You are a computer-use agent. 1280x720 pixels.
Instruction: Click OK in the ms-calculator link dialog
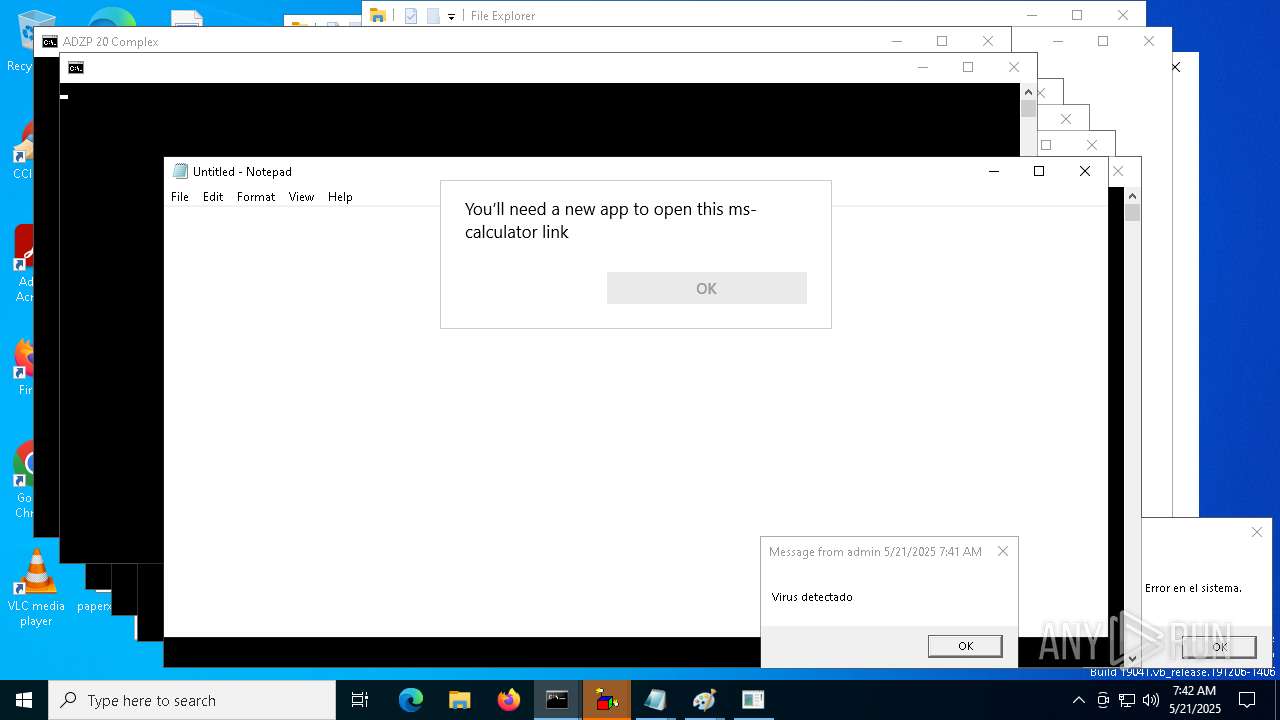[x=707, y=288]
